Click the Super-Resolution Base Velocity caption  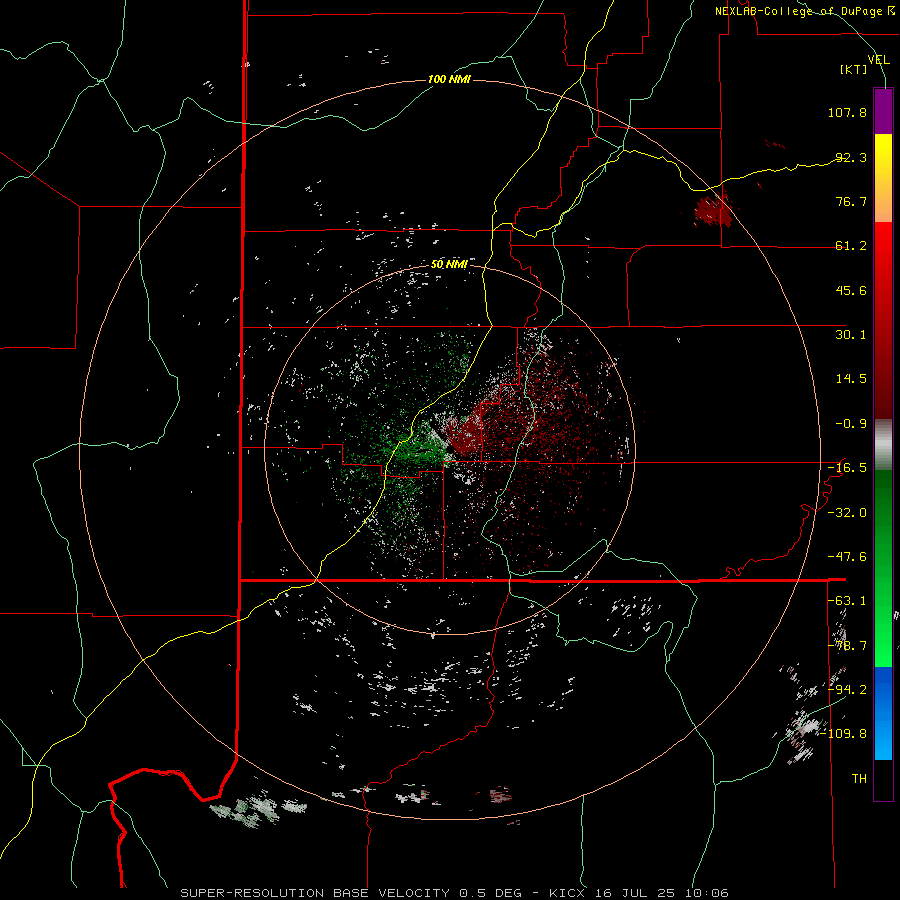click(x=455, y=893)
